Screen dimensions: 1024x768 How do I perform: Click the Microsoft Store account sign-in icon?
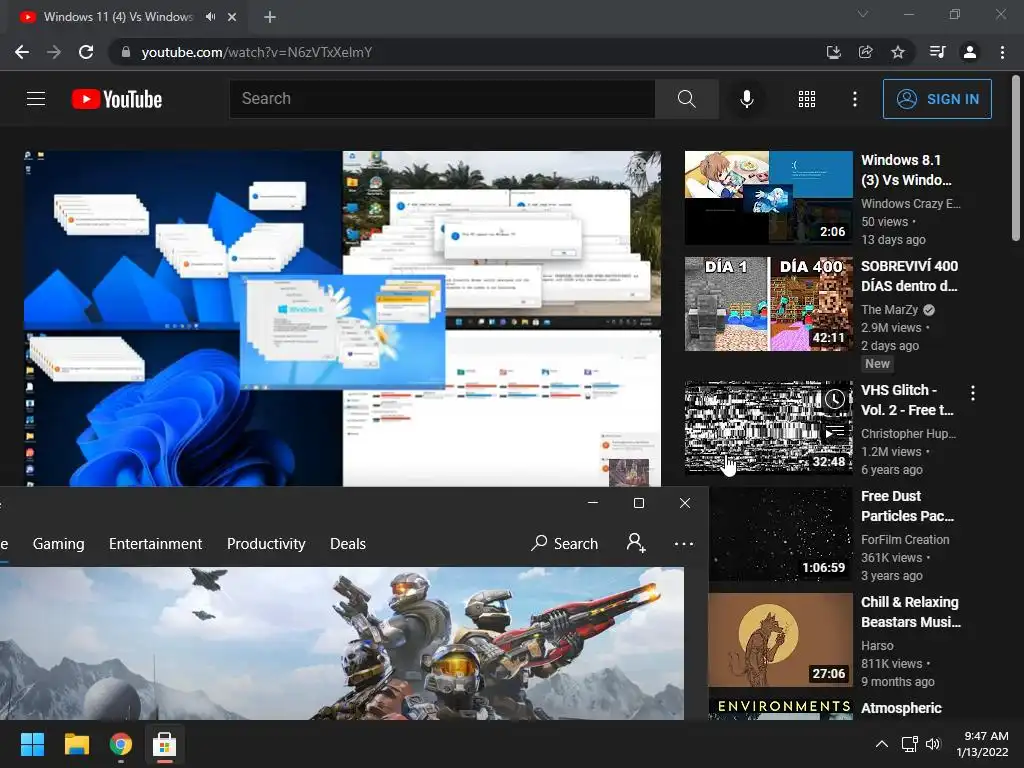pyautogui.click(x=636, y=543)
